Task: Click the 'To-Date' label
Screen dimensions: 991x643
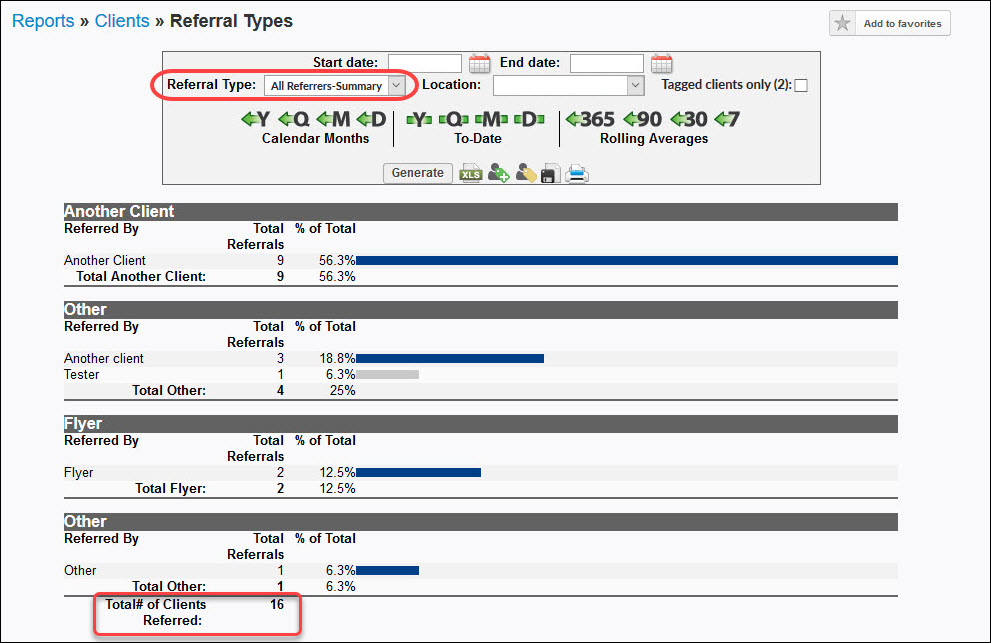Action: click(x=478, y=138)
